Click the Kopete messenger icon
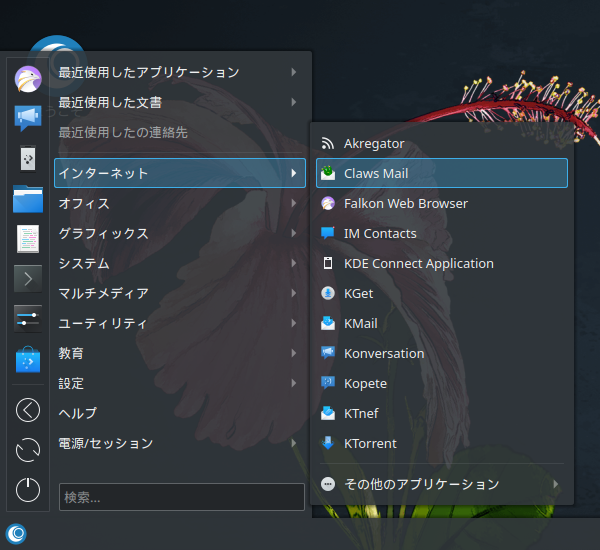Image resolution: width=600 pixels, height=550 pixels. tap(328, 383)
